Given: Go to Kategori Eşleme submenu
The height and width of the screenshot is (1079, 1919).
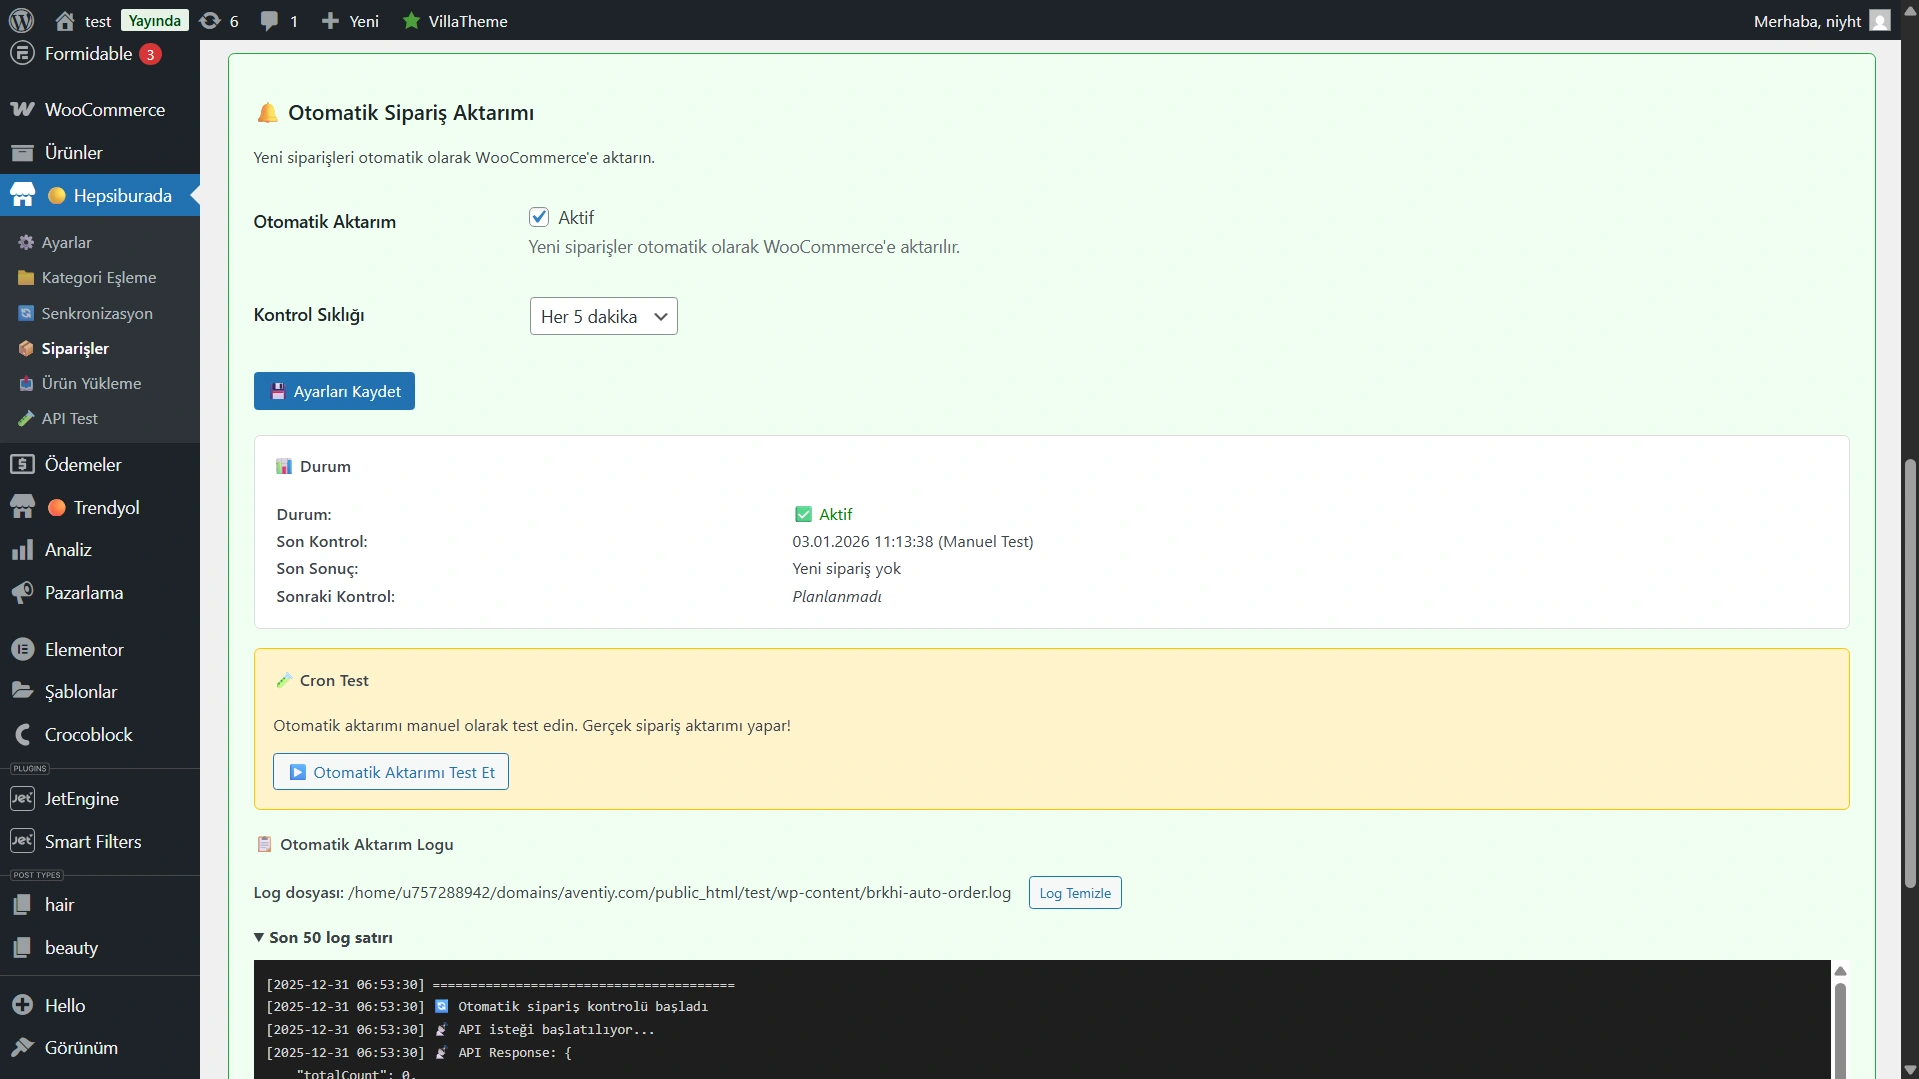Looking at the screenshot, I should click(99, 278).
